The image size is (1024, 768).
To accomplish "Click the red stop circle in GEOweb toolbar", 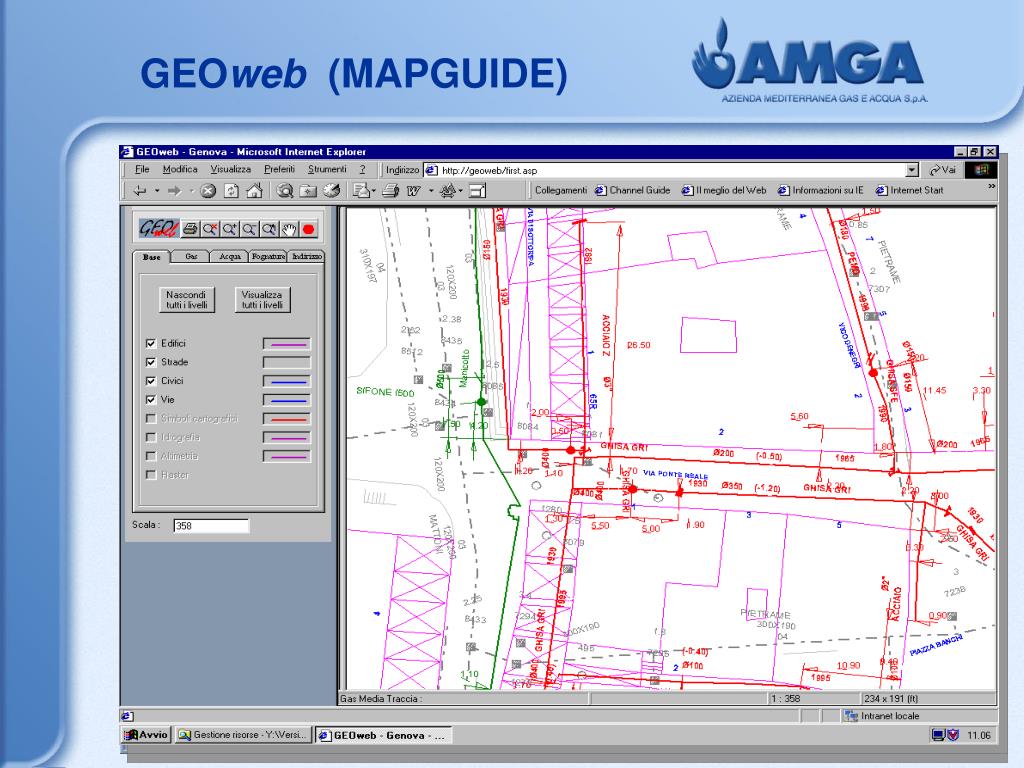I will pyautogui.click(x=309, y=229).
